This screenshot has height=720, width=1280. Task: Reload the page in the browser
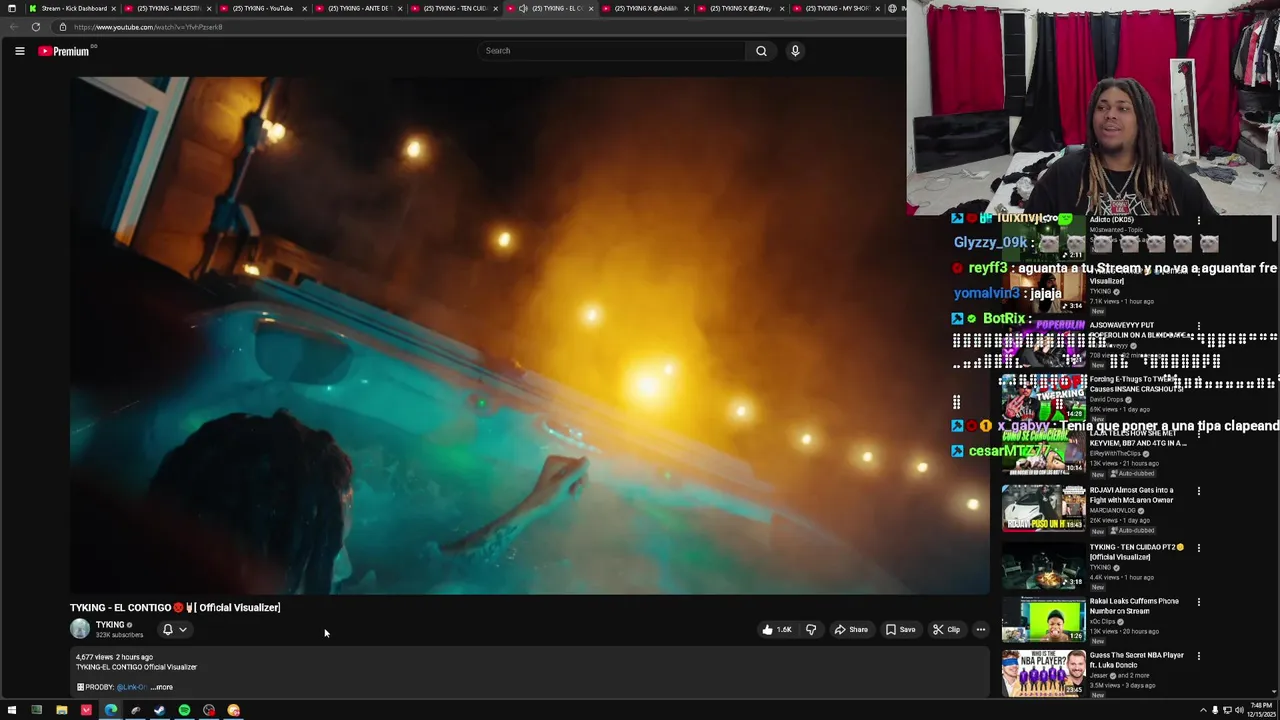(x=36, y=27)
